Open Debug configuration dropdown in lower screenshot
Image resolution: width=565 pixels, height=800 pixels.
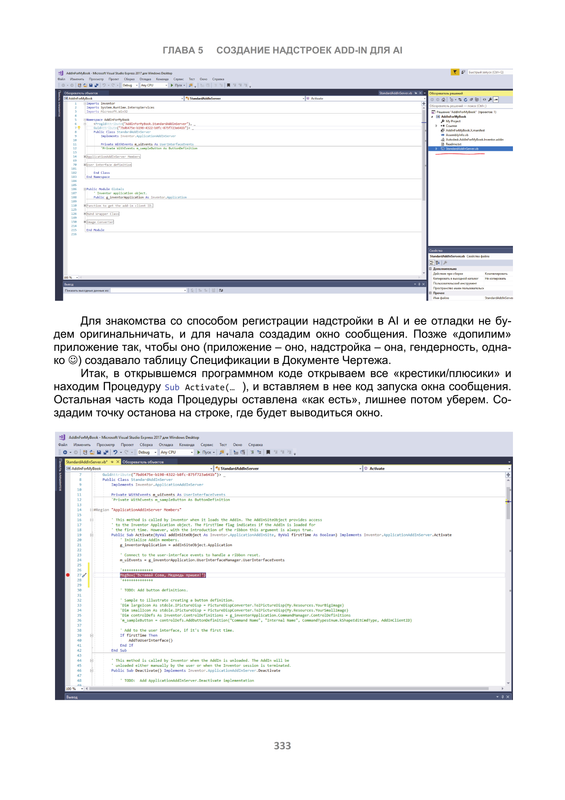pos(146,453)
